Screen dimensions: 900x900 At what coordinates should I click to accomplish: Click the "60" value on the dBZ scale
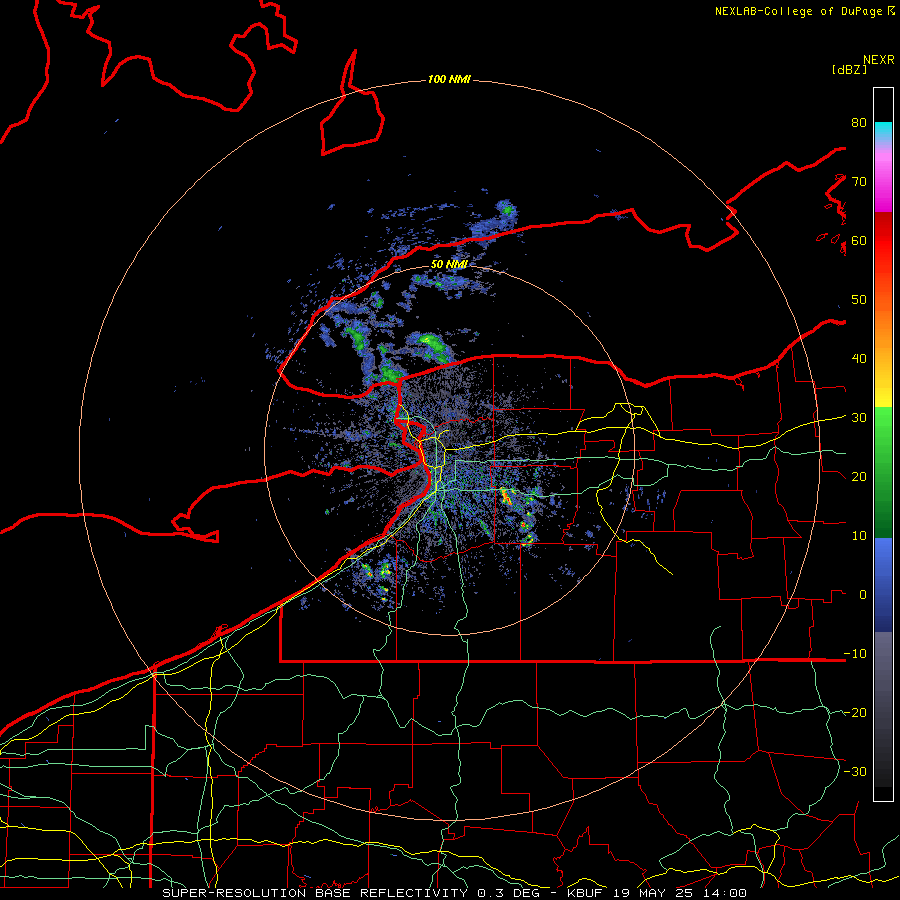859,240
